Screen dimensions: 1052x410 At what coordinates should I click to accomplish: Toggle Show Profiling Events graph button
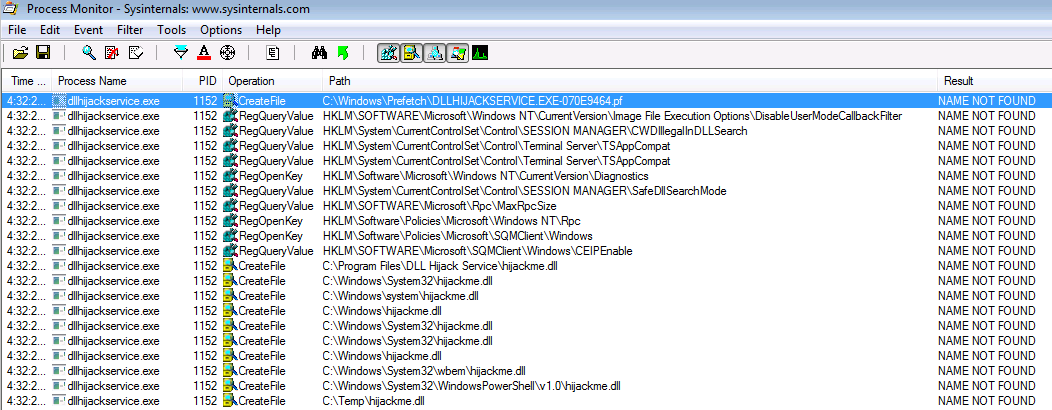pos(480,52)
